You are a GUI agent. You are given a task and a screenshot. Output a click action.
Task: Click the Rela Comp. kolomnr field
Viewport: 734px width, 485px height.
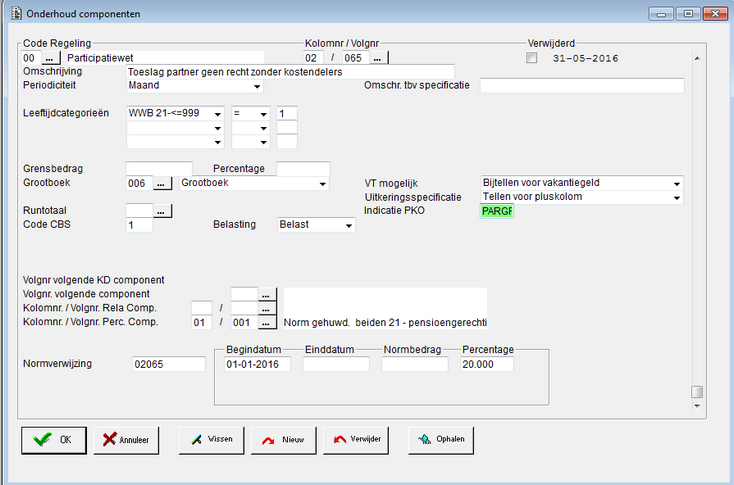tap(202, 309)
